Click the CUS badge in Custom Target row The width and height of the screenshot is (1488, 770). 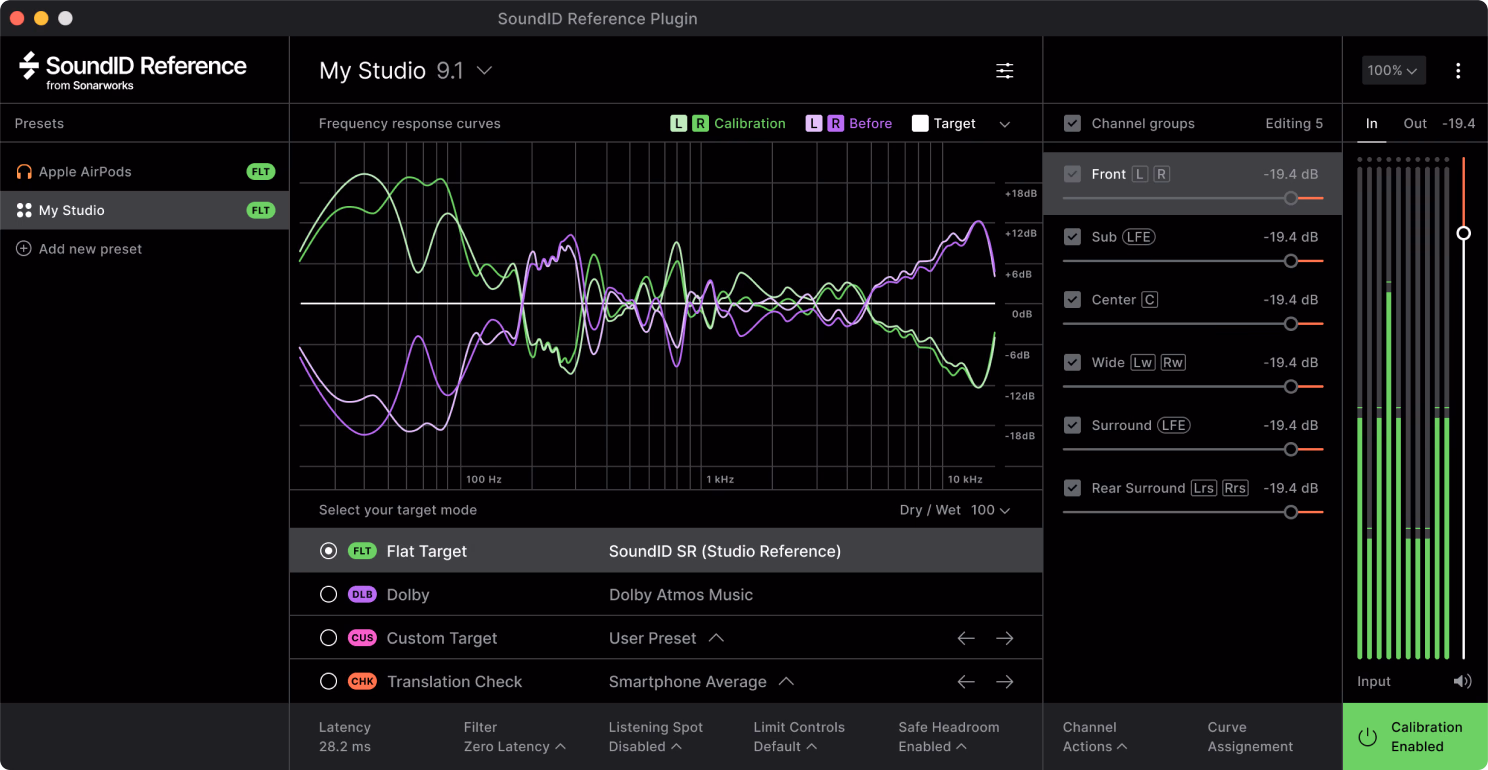pos(362,638)
